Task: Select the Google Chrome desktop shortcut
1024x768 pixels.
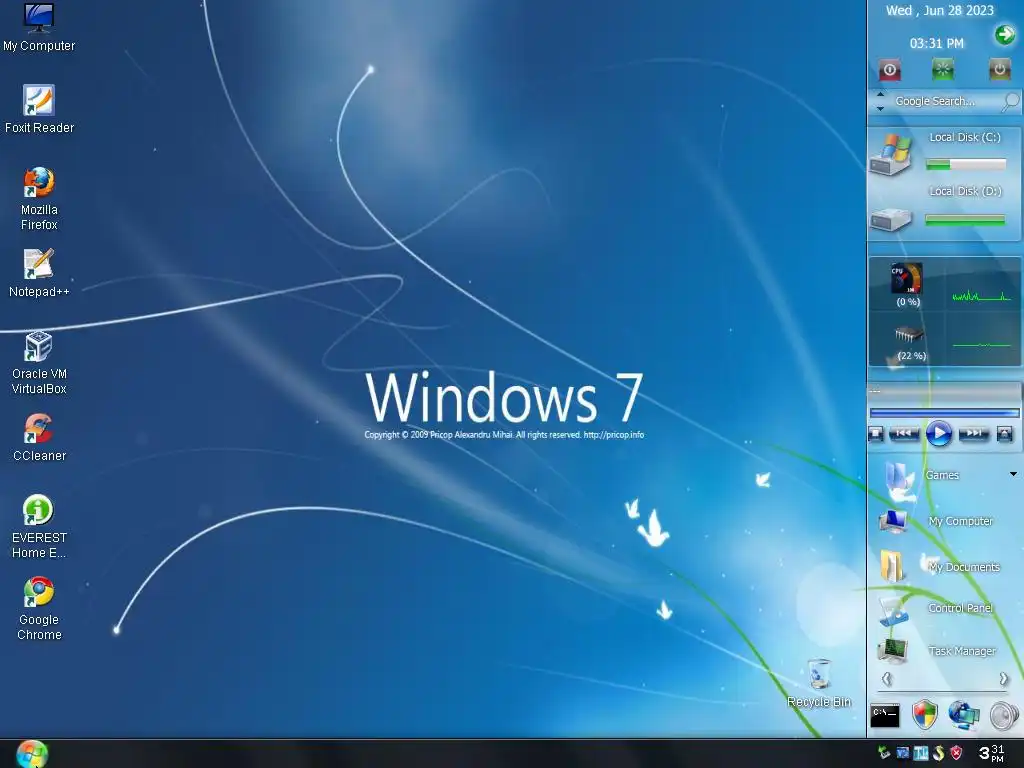Action: tap(39, 608)
